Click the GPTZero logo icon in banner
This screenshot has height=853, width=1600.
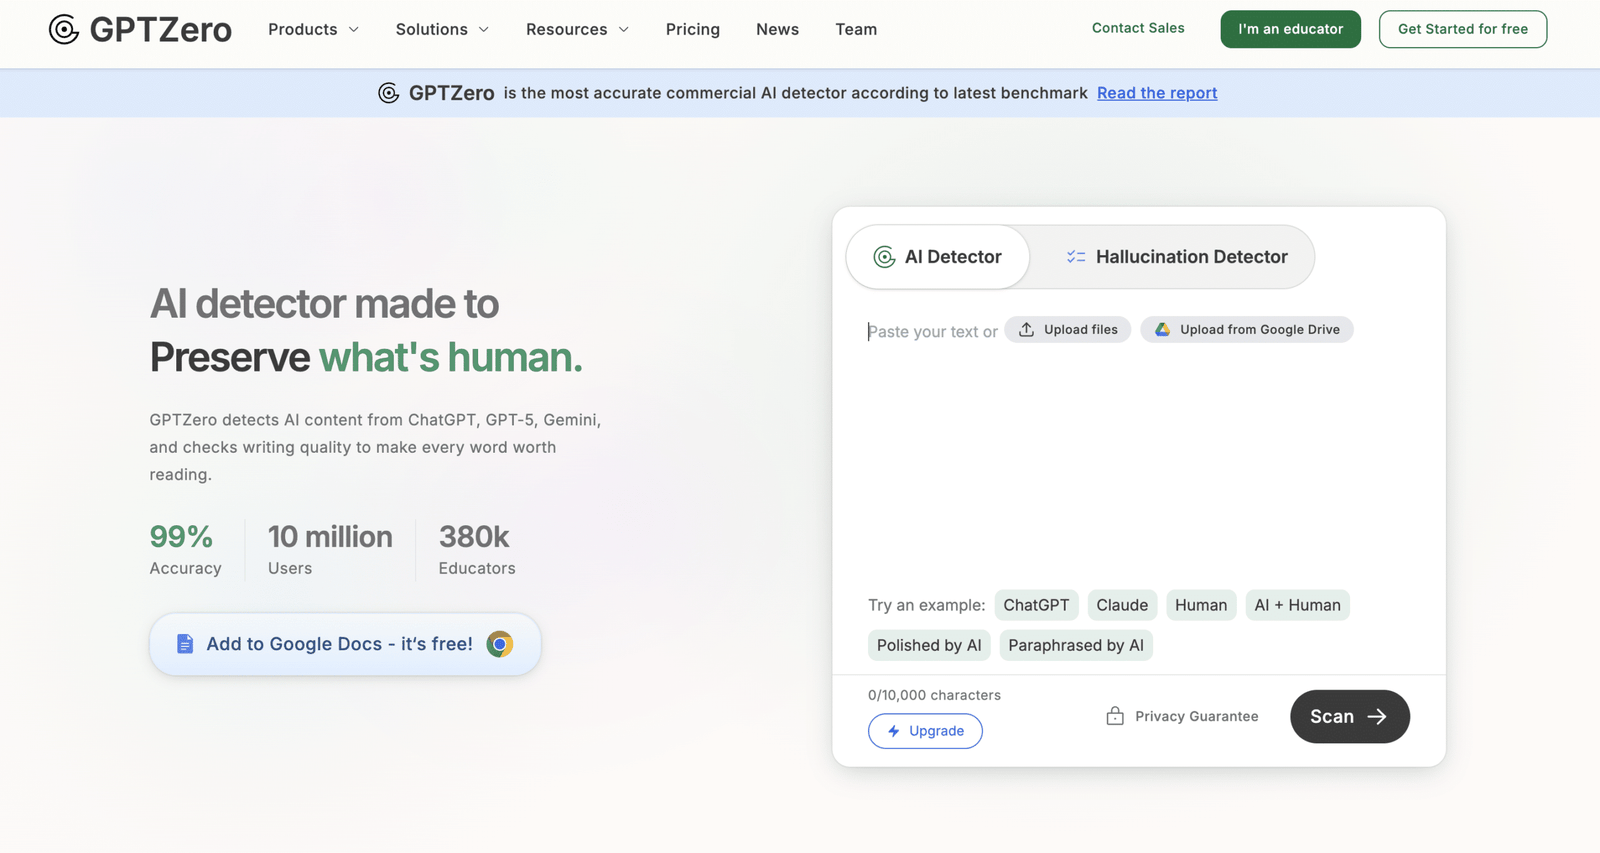[x=389, y=93]
